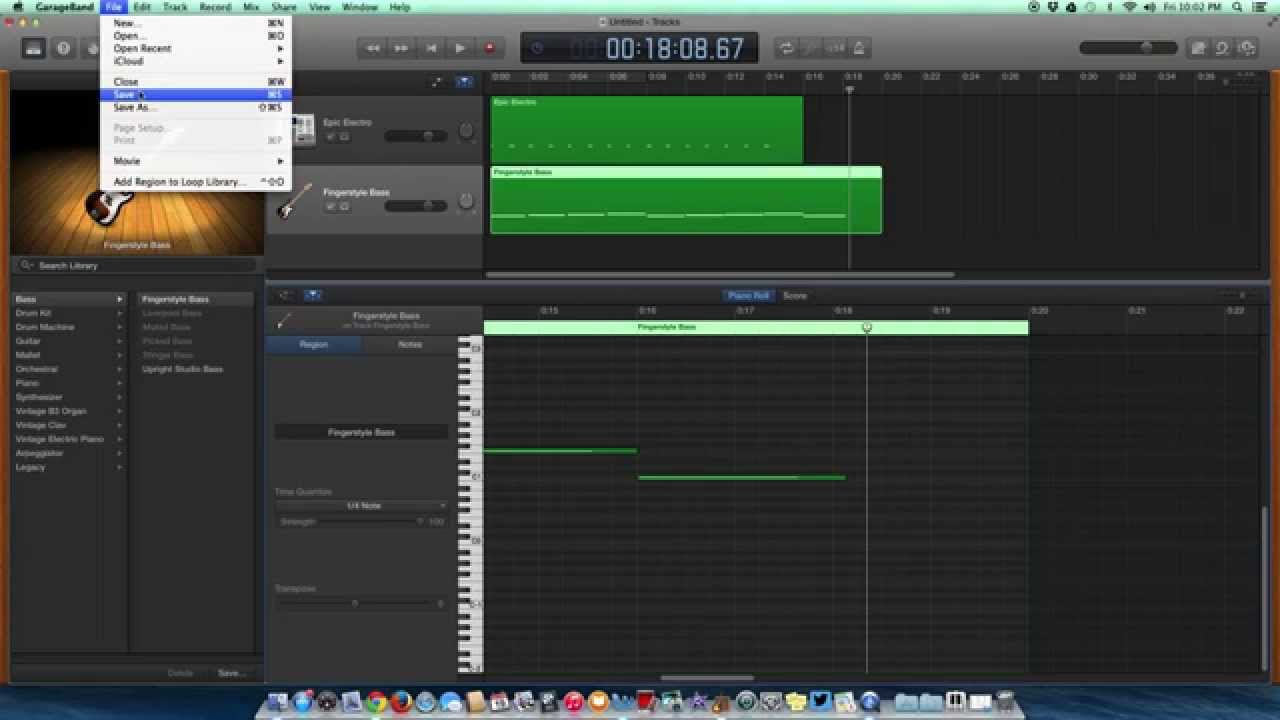Start playback with the Play button
This screenshot has height=720, width=1280.
coord(460,47)
